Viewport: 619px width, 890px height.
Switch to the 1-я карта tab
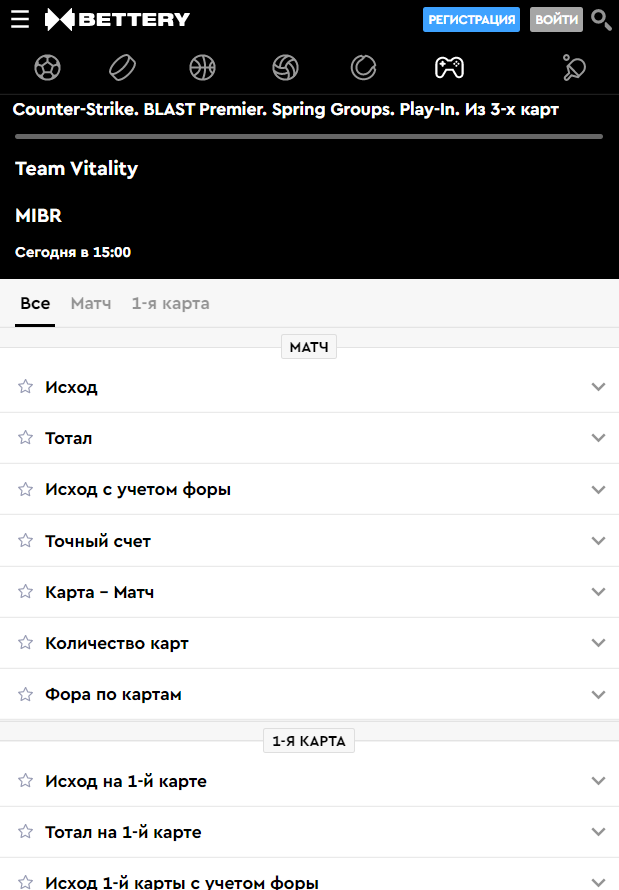(x=170, y=303)
